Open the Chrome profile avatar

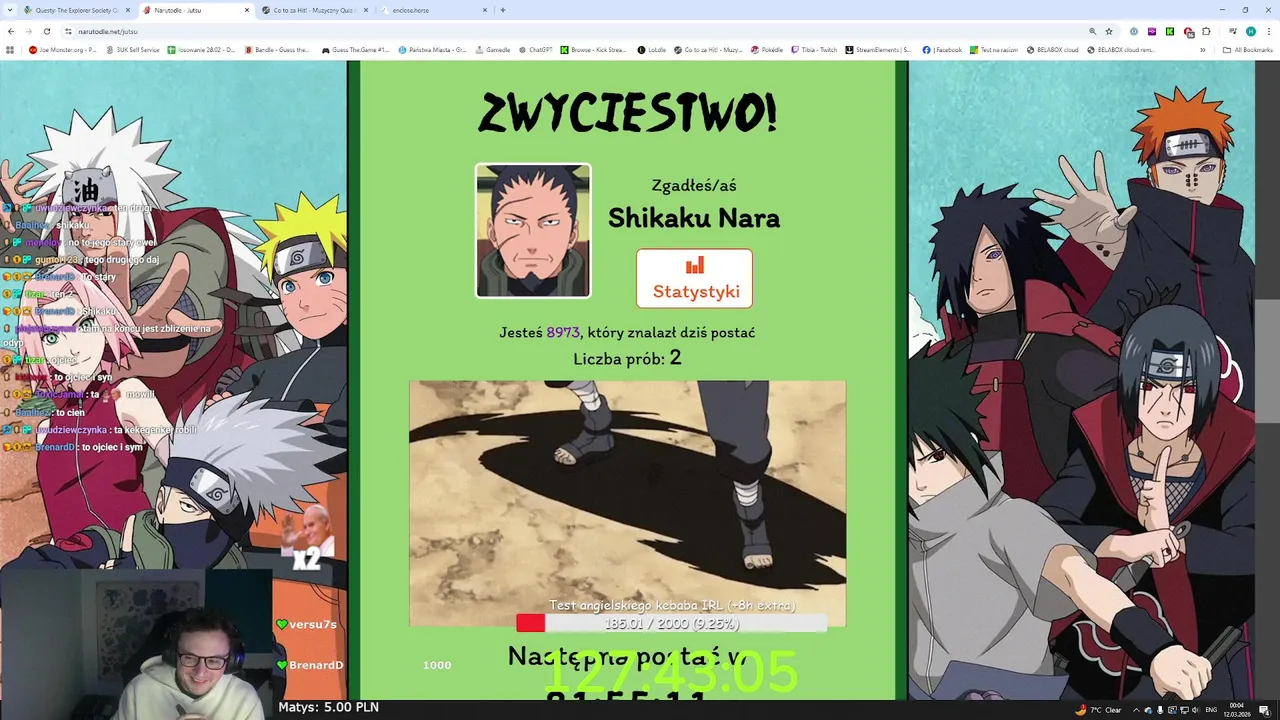point(1250,31)
